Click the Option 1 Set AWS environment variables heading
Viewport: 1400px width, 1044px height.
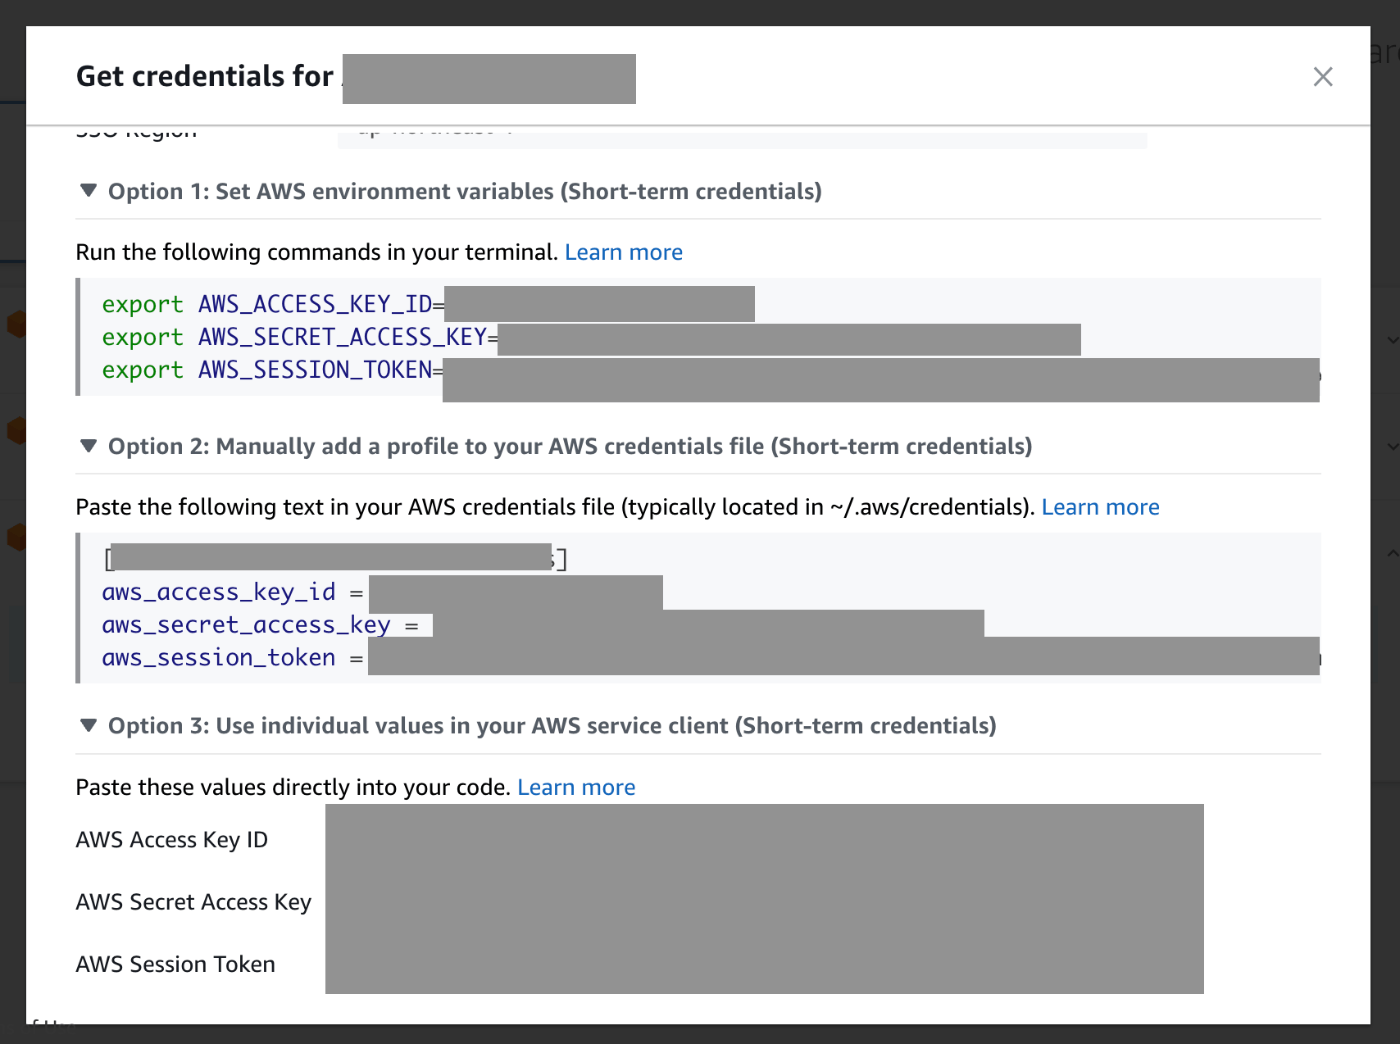pos(465,191)
